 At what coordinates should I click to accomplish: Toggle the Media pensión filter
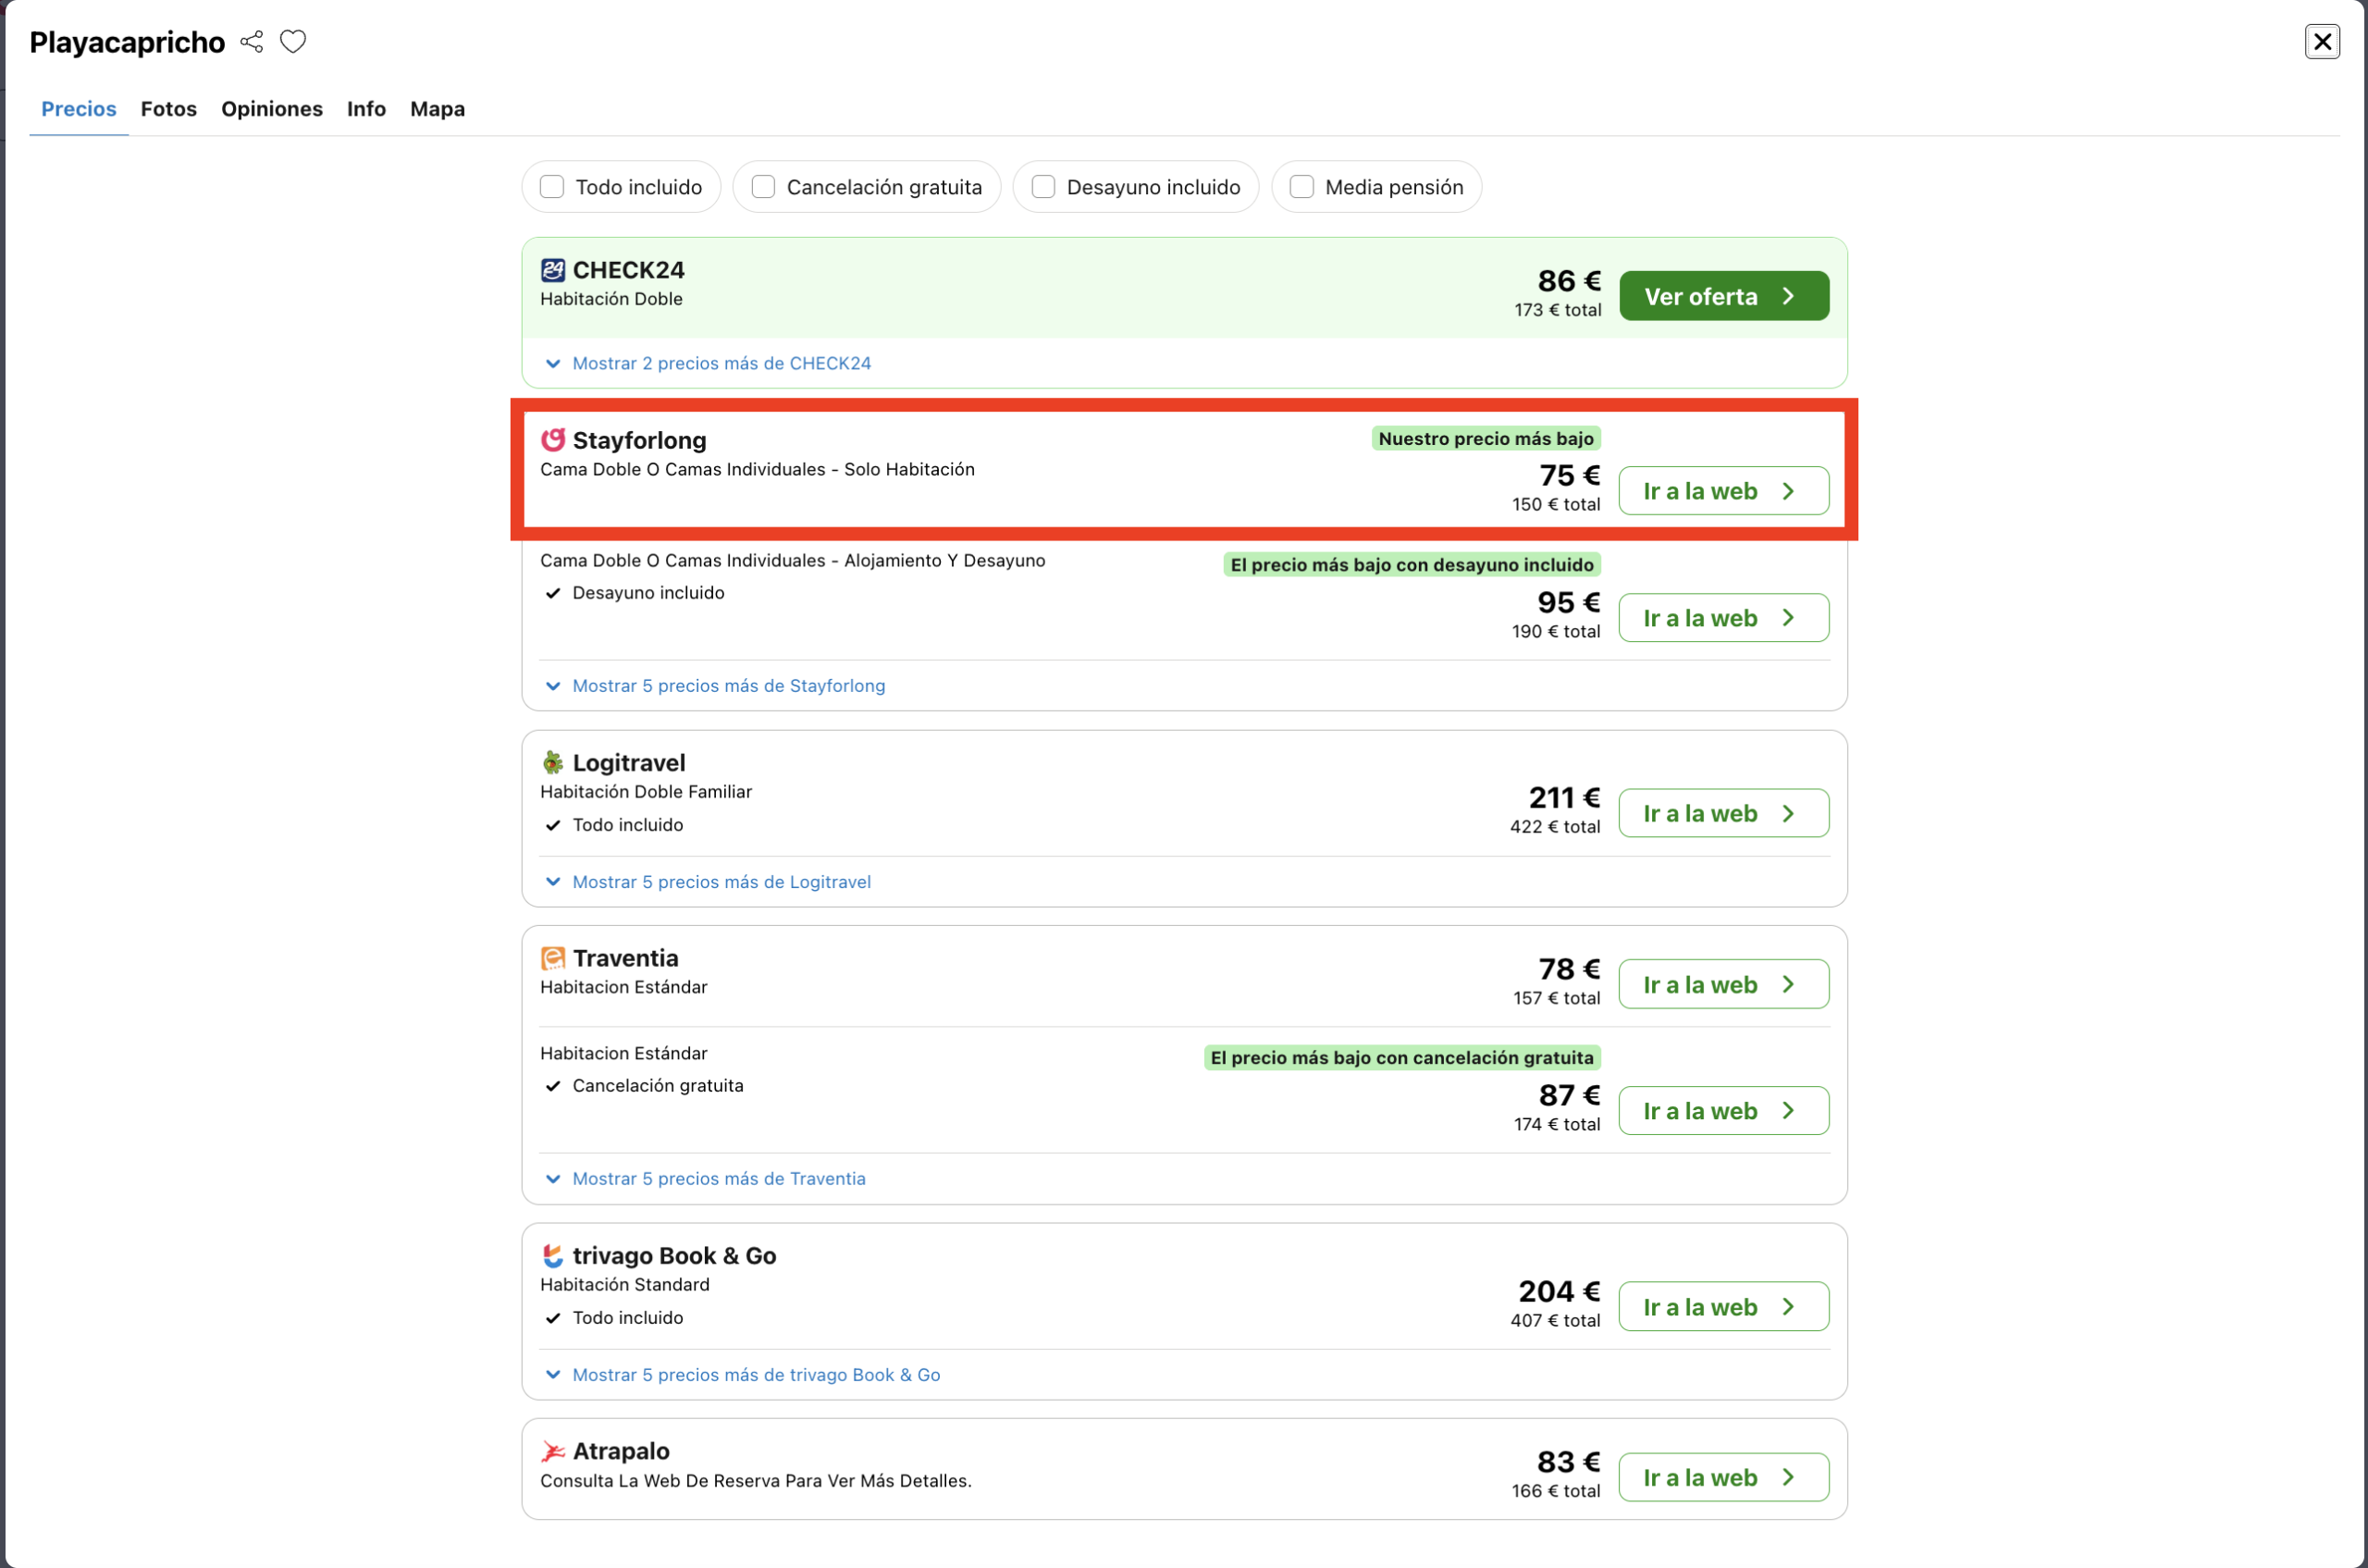[x=1301, y=187]
